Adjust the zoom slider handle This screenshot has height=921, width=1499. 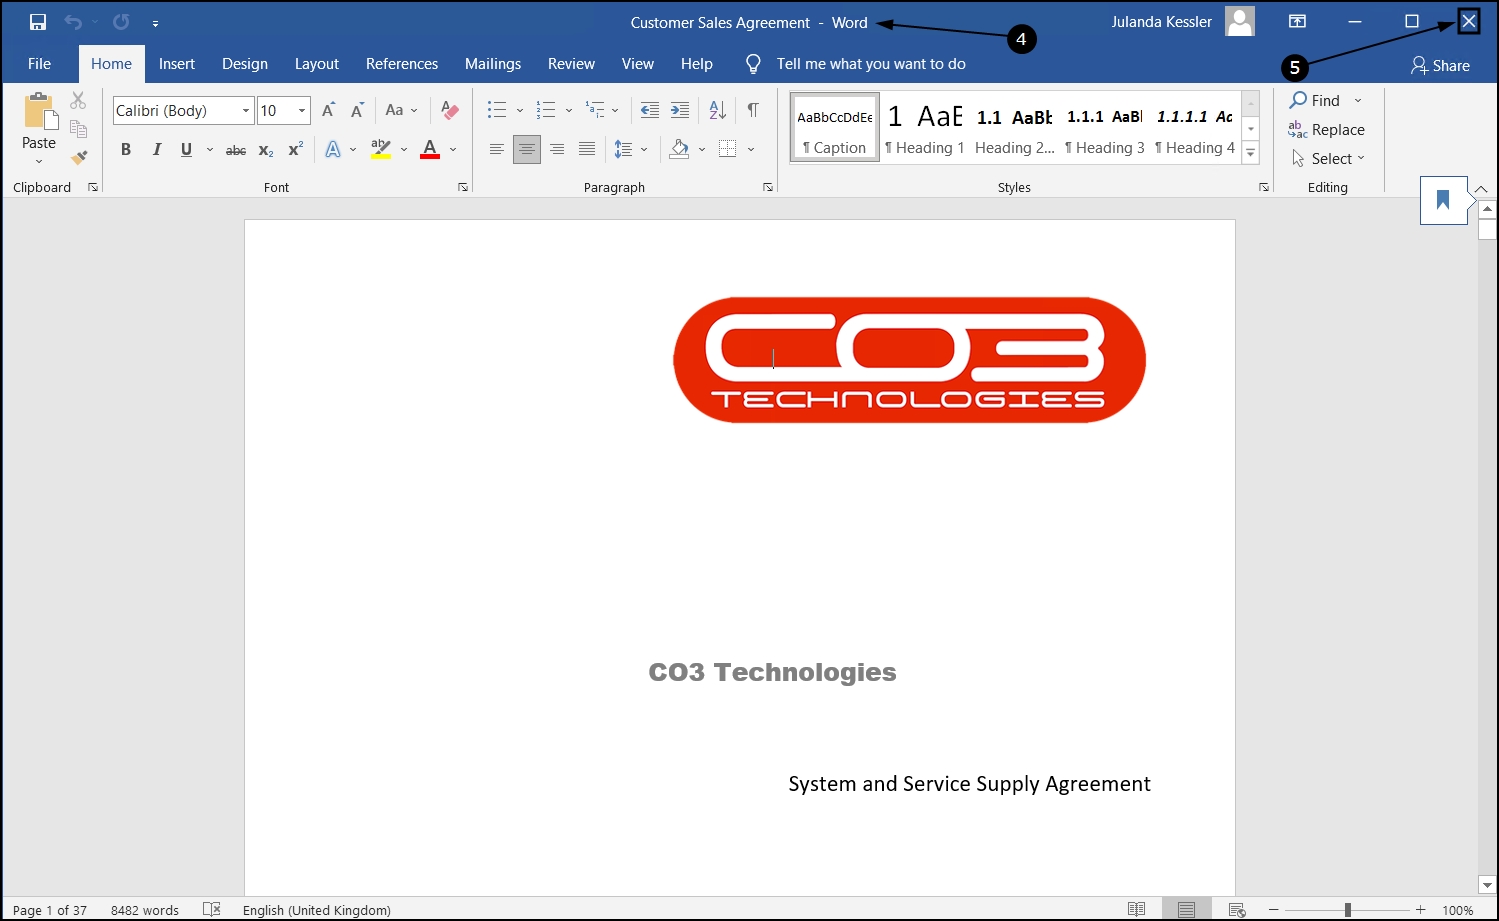(x=1348, y=909)
